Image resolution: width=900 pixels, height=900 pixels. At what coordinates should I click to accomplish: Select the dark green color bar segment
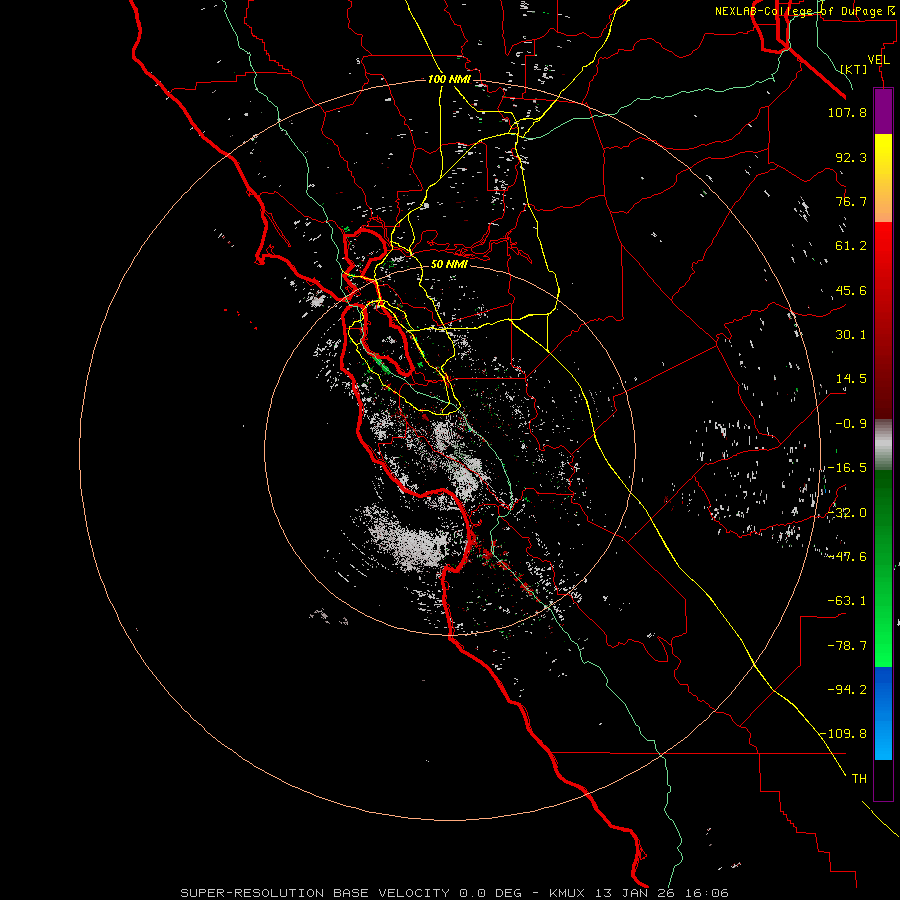coord(883,517)
